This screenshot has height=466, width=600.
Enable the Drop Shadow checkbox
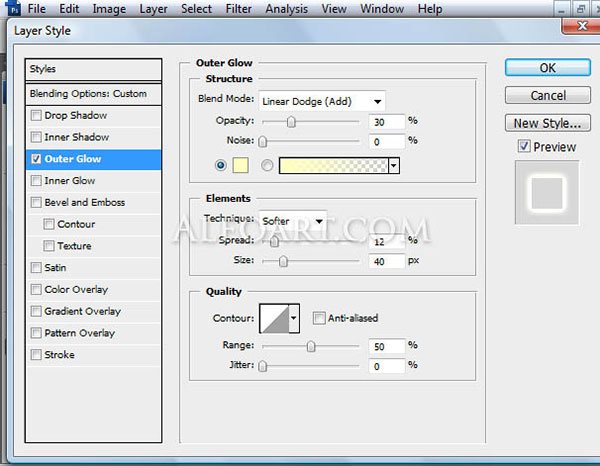(x=36, y=116)
